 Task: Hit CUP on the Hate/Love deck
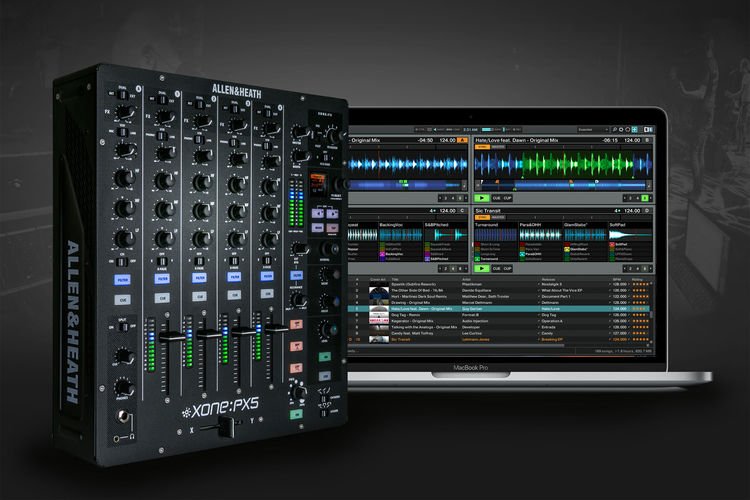507,198
